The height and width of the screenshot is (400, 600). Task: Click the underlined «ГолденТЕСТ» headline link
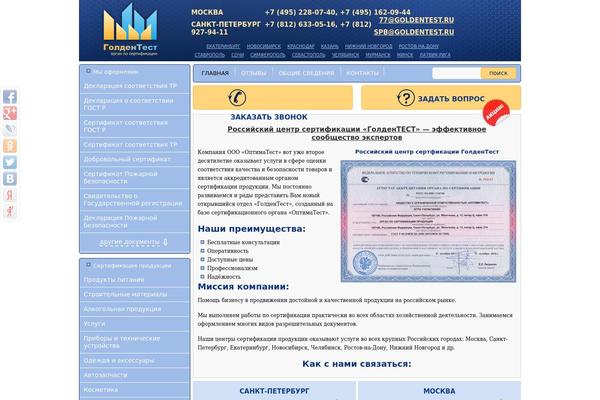point(357,133)
